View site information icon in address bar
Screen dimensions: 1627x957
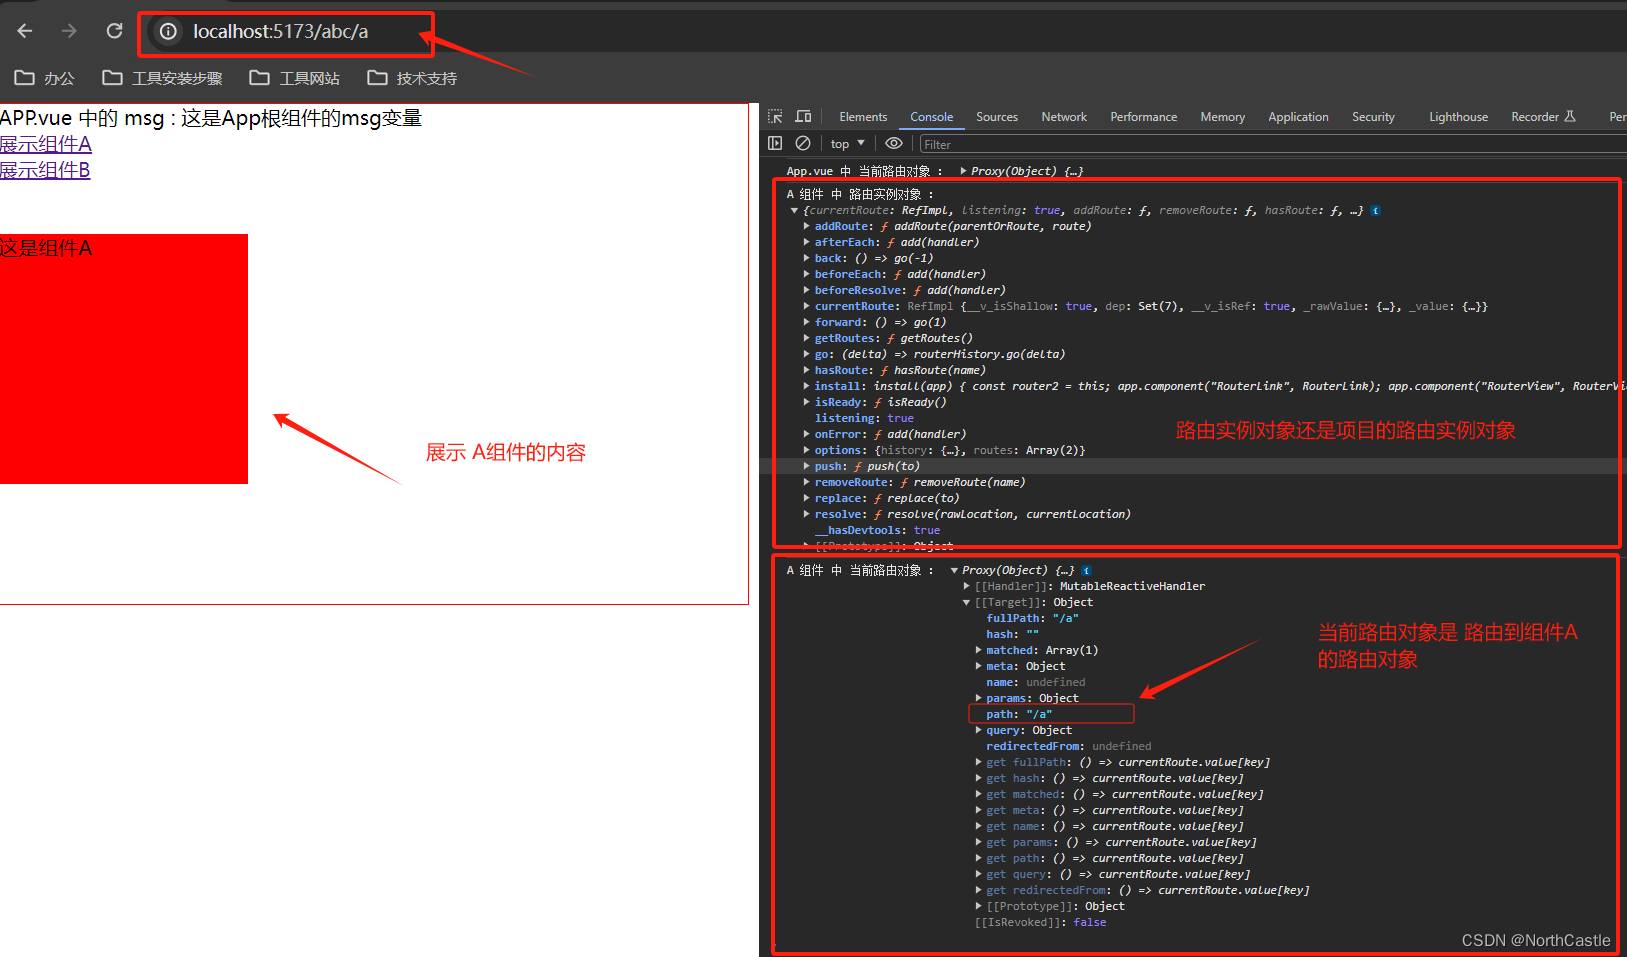click(x=169, y=32)
